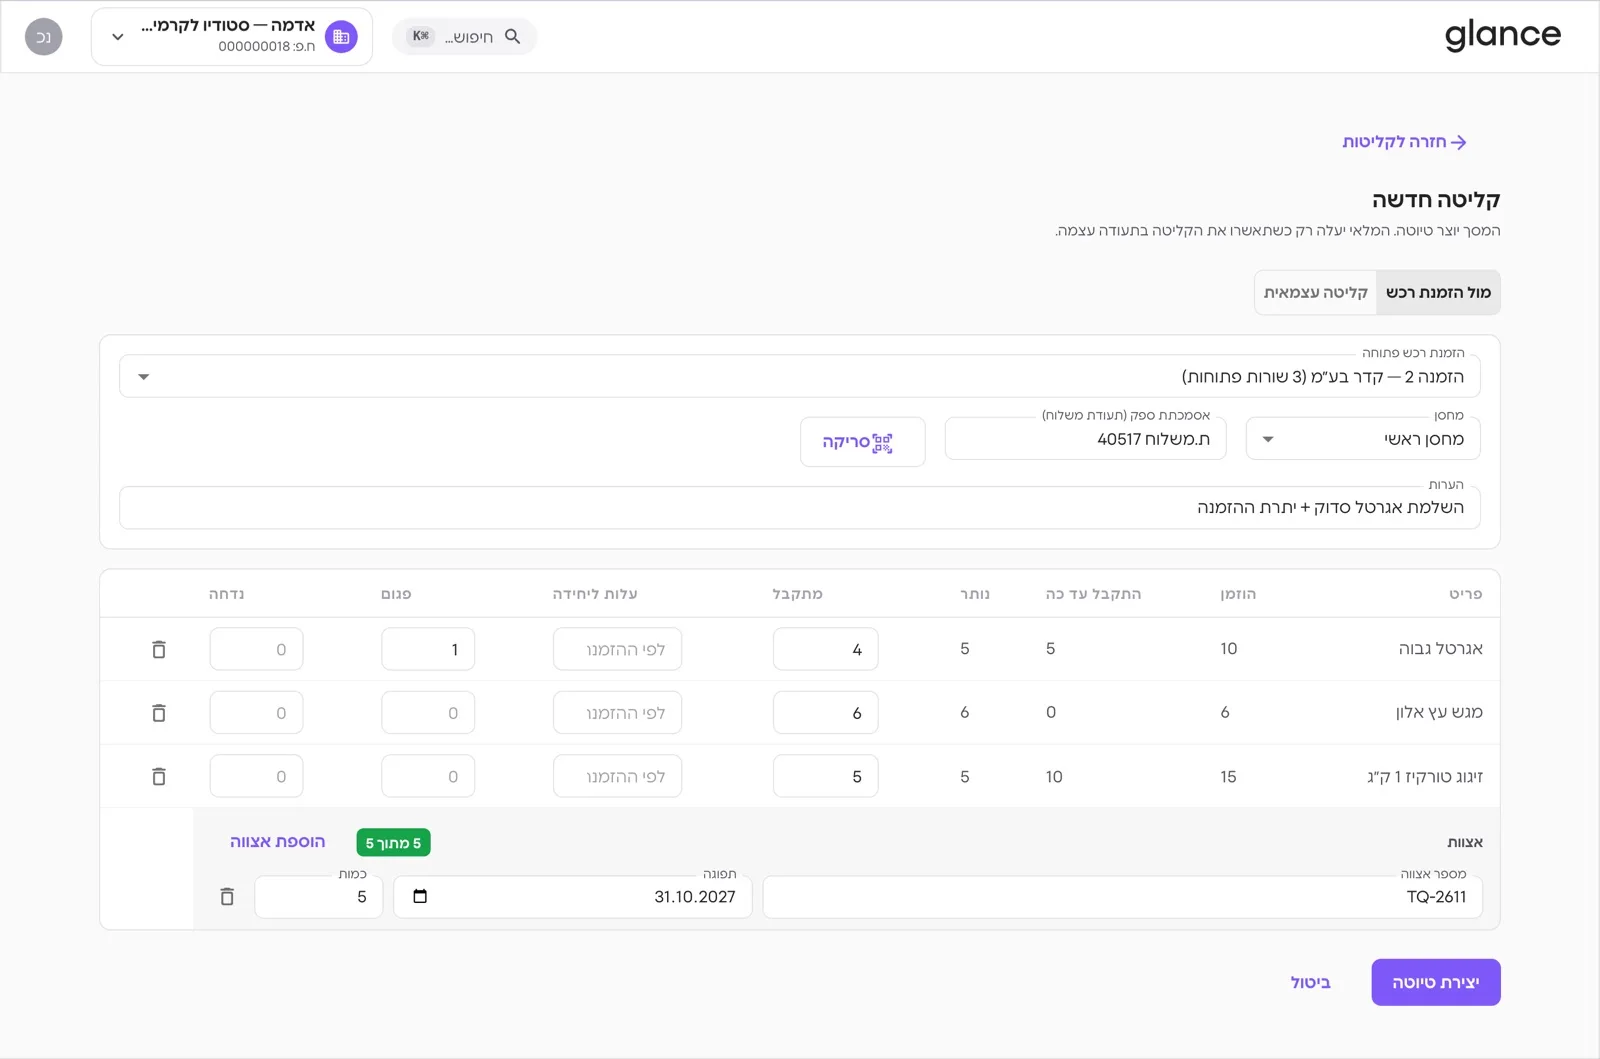This screenshot has width=1600, height=1059.
Task: Click the קליטה חדשה page heading
Action: point(1436,200)
